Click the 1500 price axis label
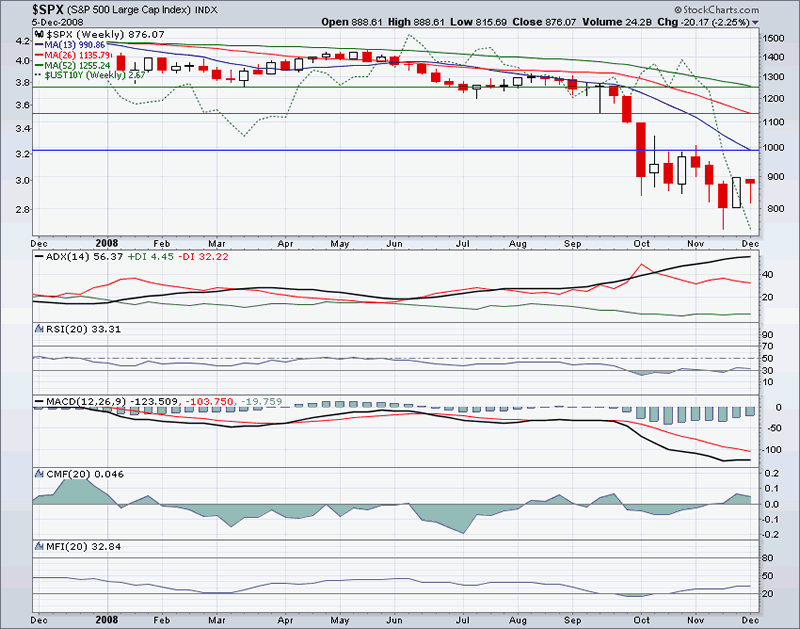Viewport: 800px width, 629px height. point(773,38)
